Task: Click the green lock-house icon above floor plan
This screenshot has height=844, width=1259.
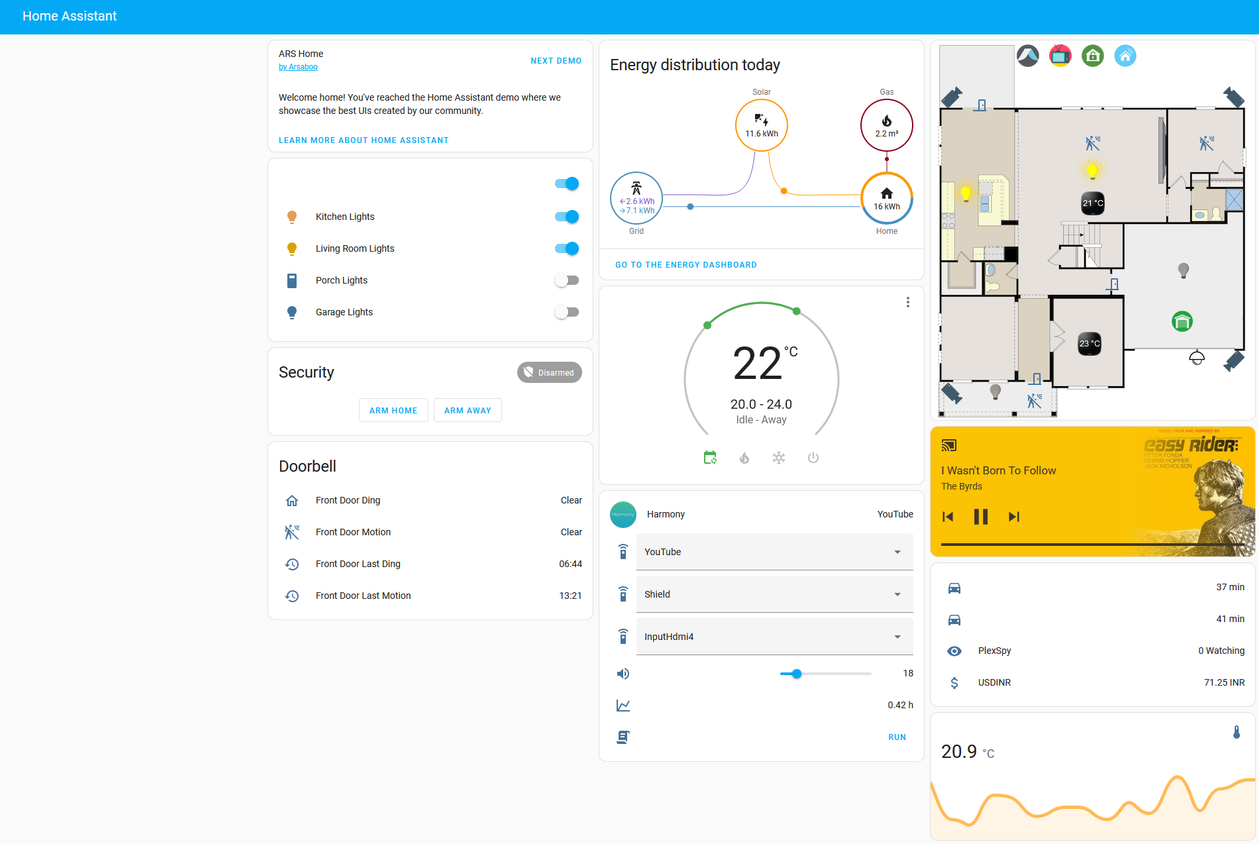Action: point(1093,56)
